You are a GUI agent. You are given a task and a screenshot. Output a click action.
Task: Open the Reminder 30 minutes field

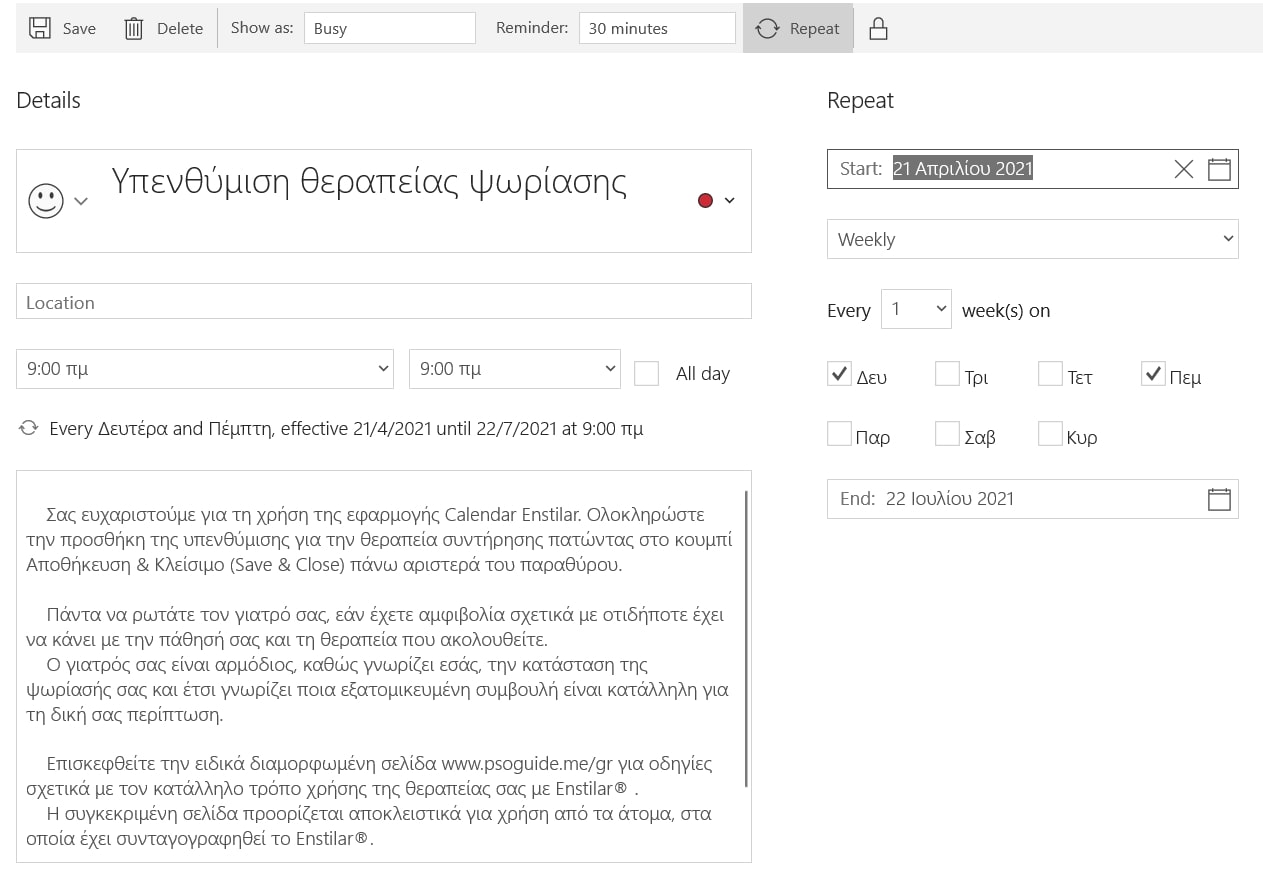[x=657, y=28]
